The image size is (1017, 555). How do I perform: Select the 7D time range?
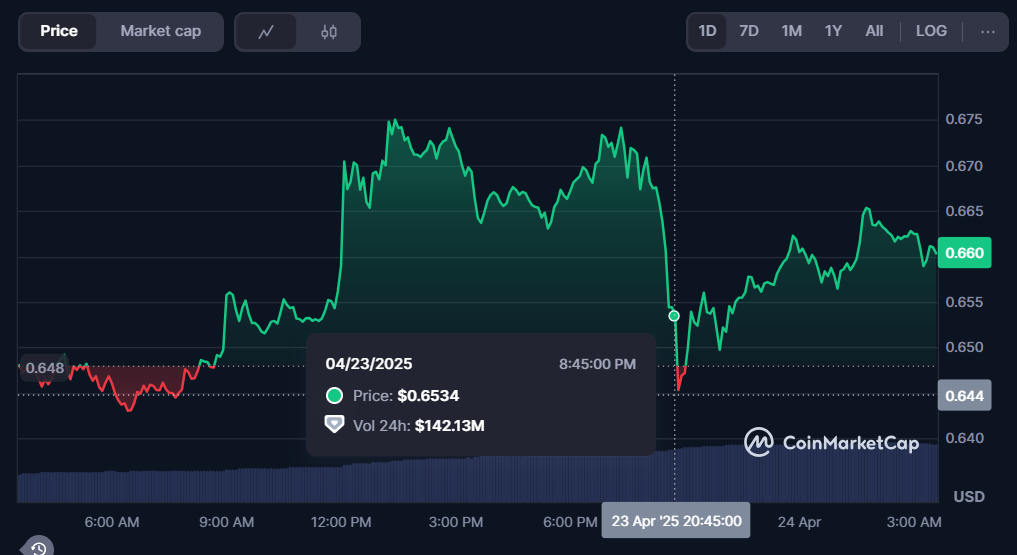749,31
